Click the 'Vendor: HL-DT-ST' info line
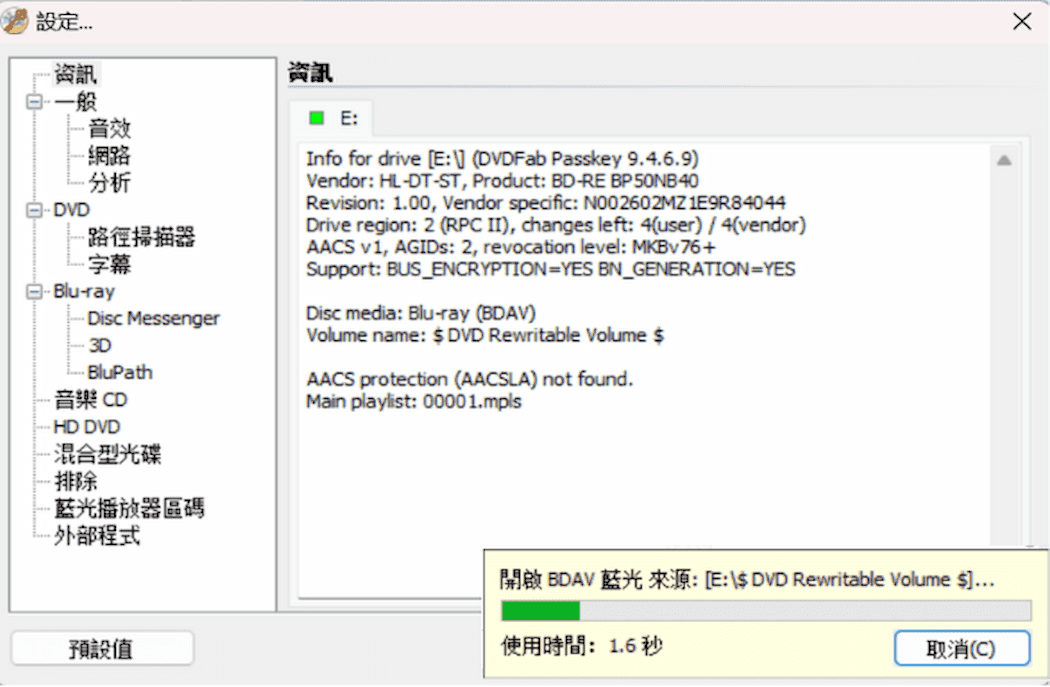1050x687 pixels. (502, 181)
